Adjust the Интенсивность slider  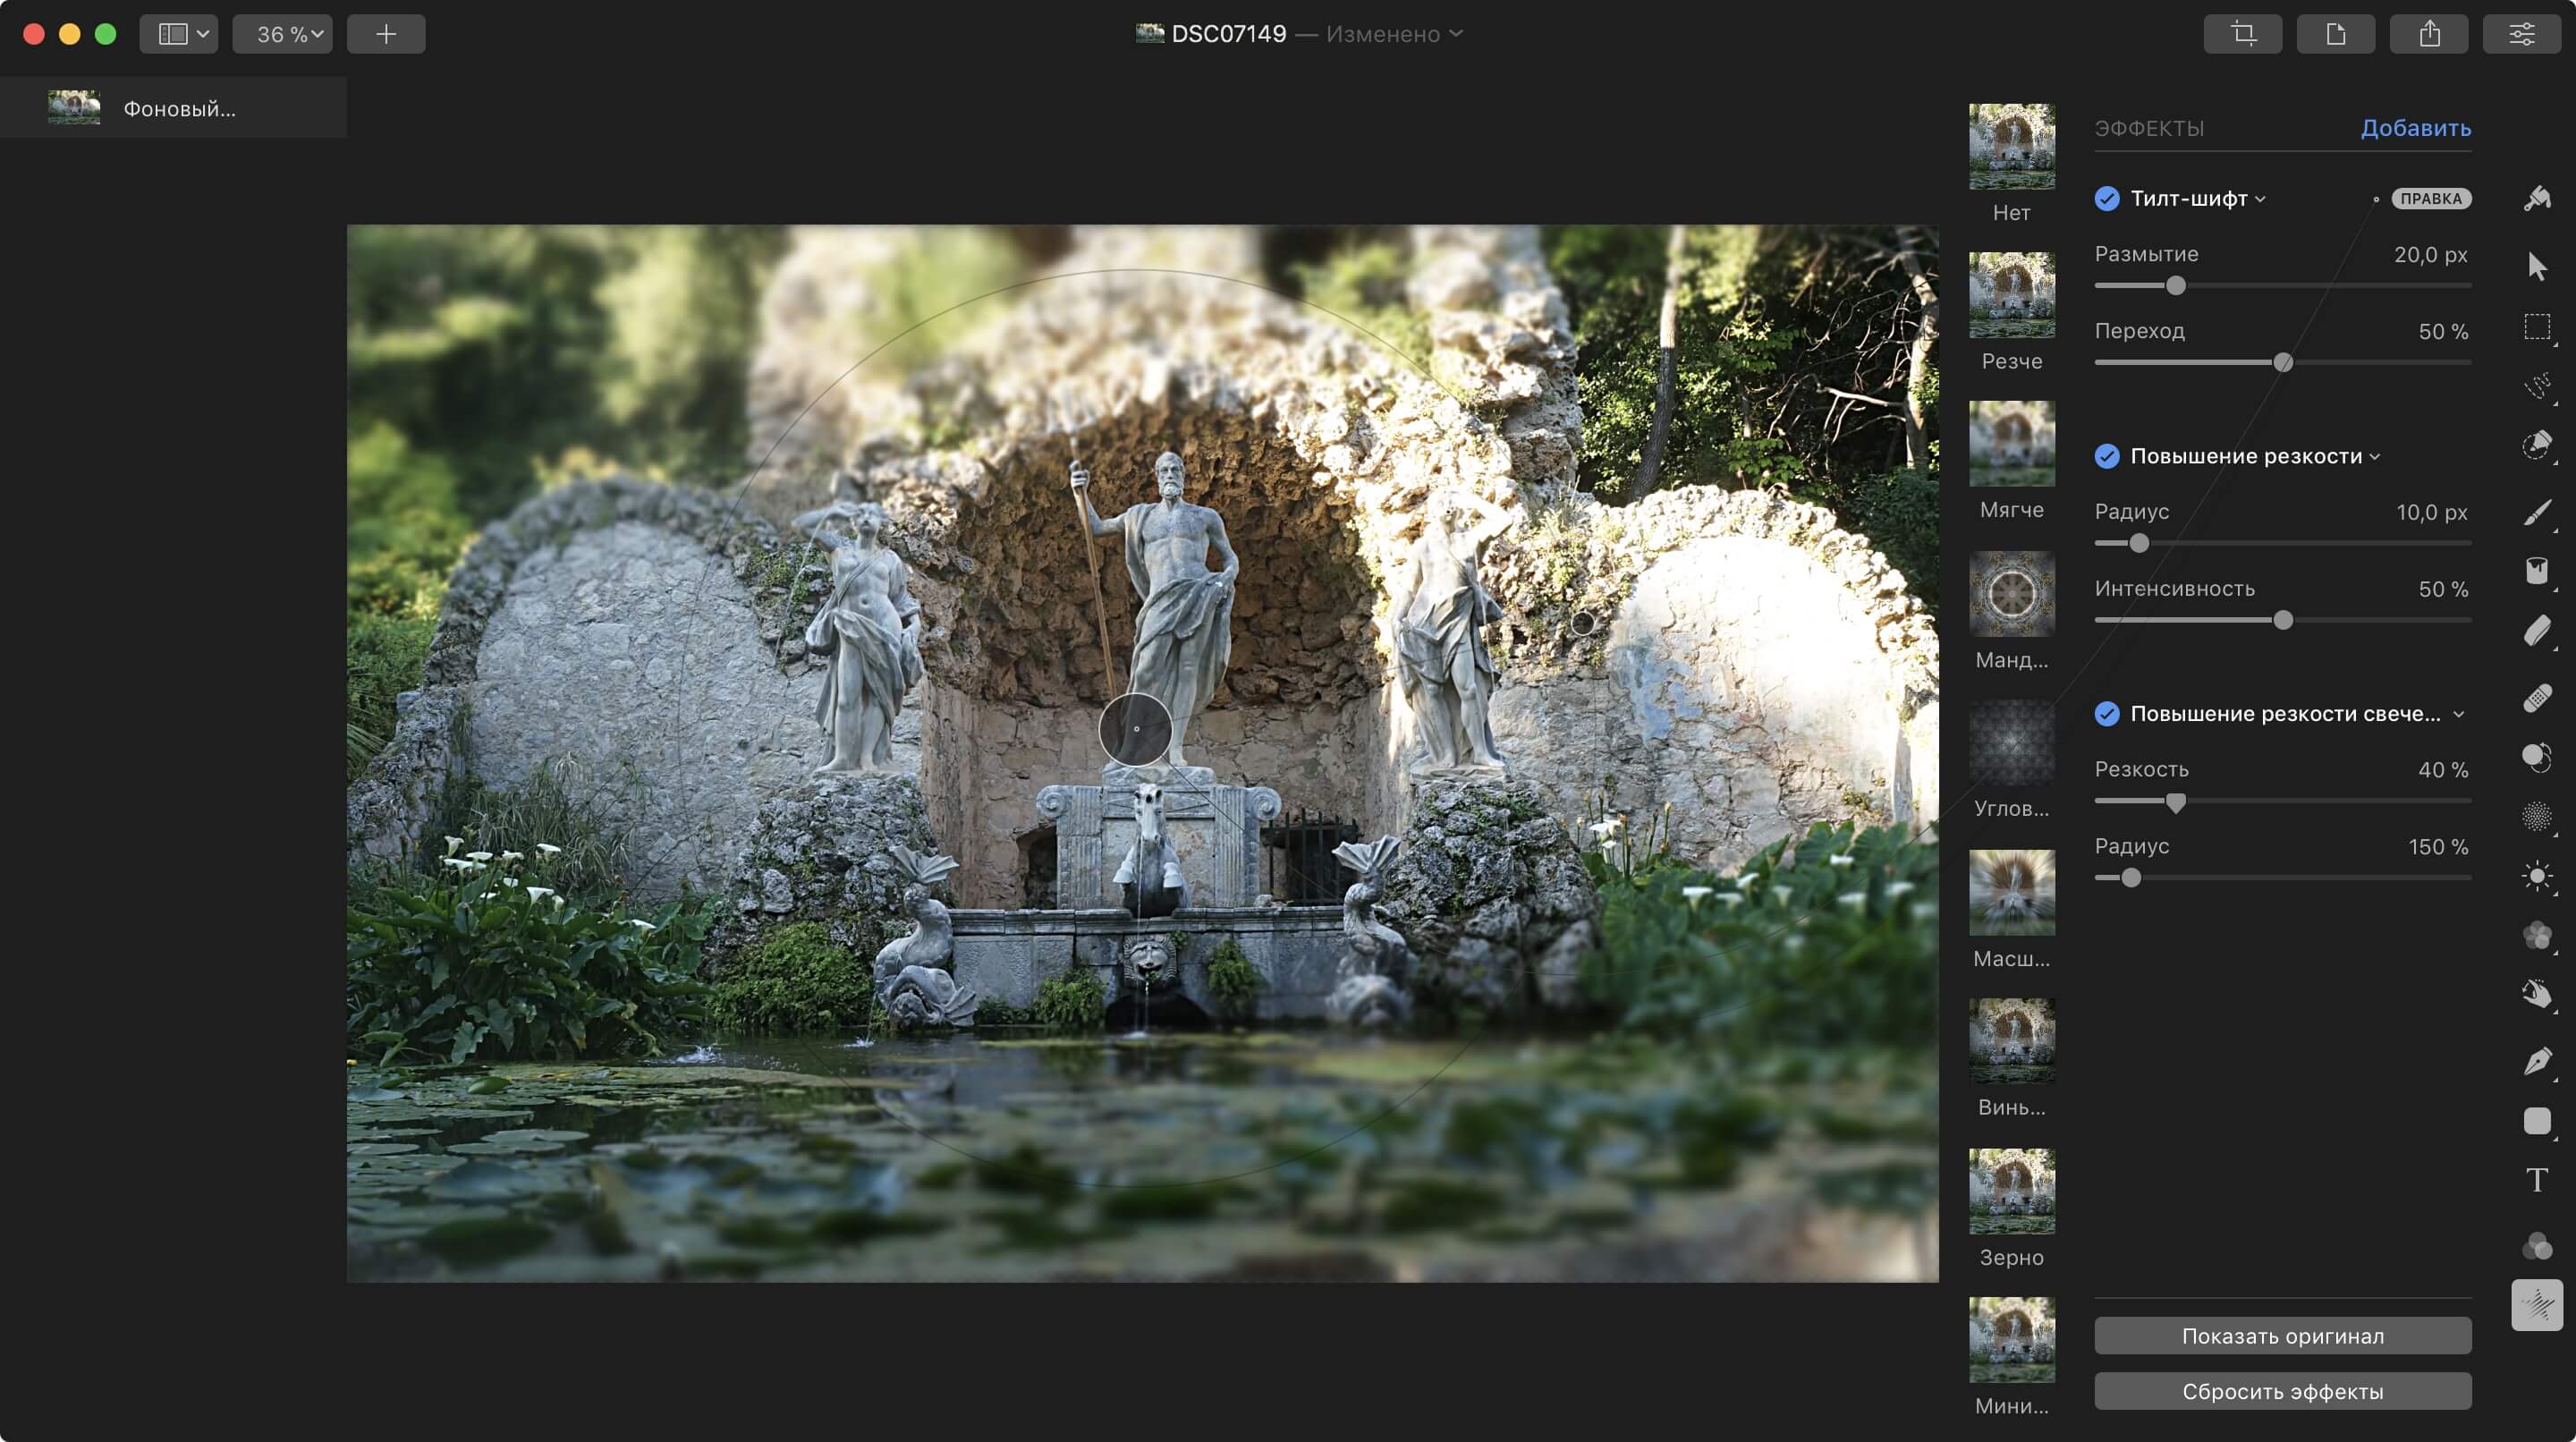click(2283, 621)
